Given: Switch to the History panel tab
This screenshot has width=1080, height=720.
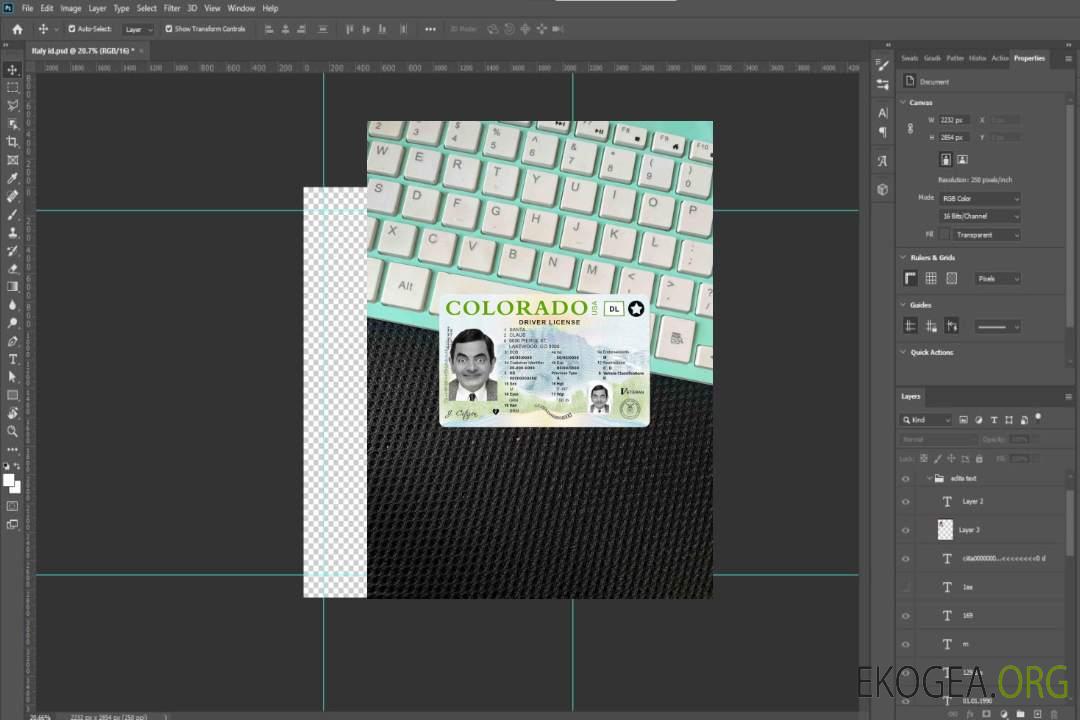Looking at the screenshot, I should click(977, 58).
